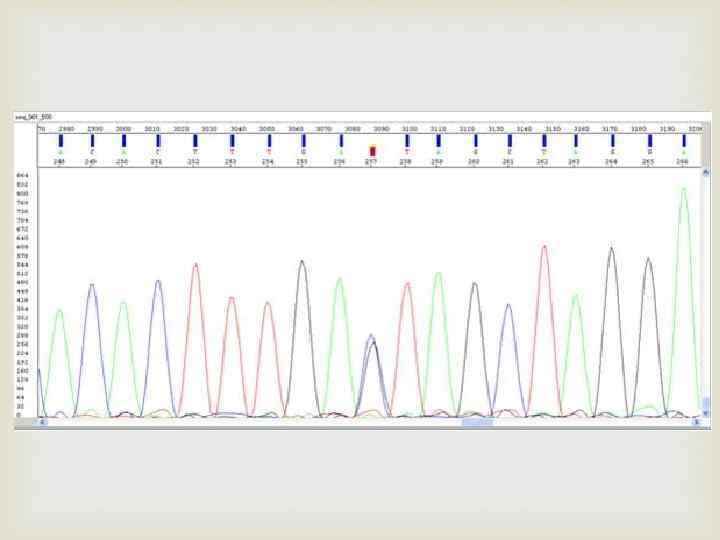
Task: Click the overlapping blue and black double peak
Action: pos(372,376)
